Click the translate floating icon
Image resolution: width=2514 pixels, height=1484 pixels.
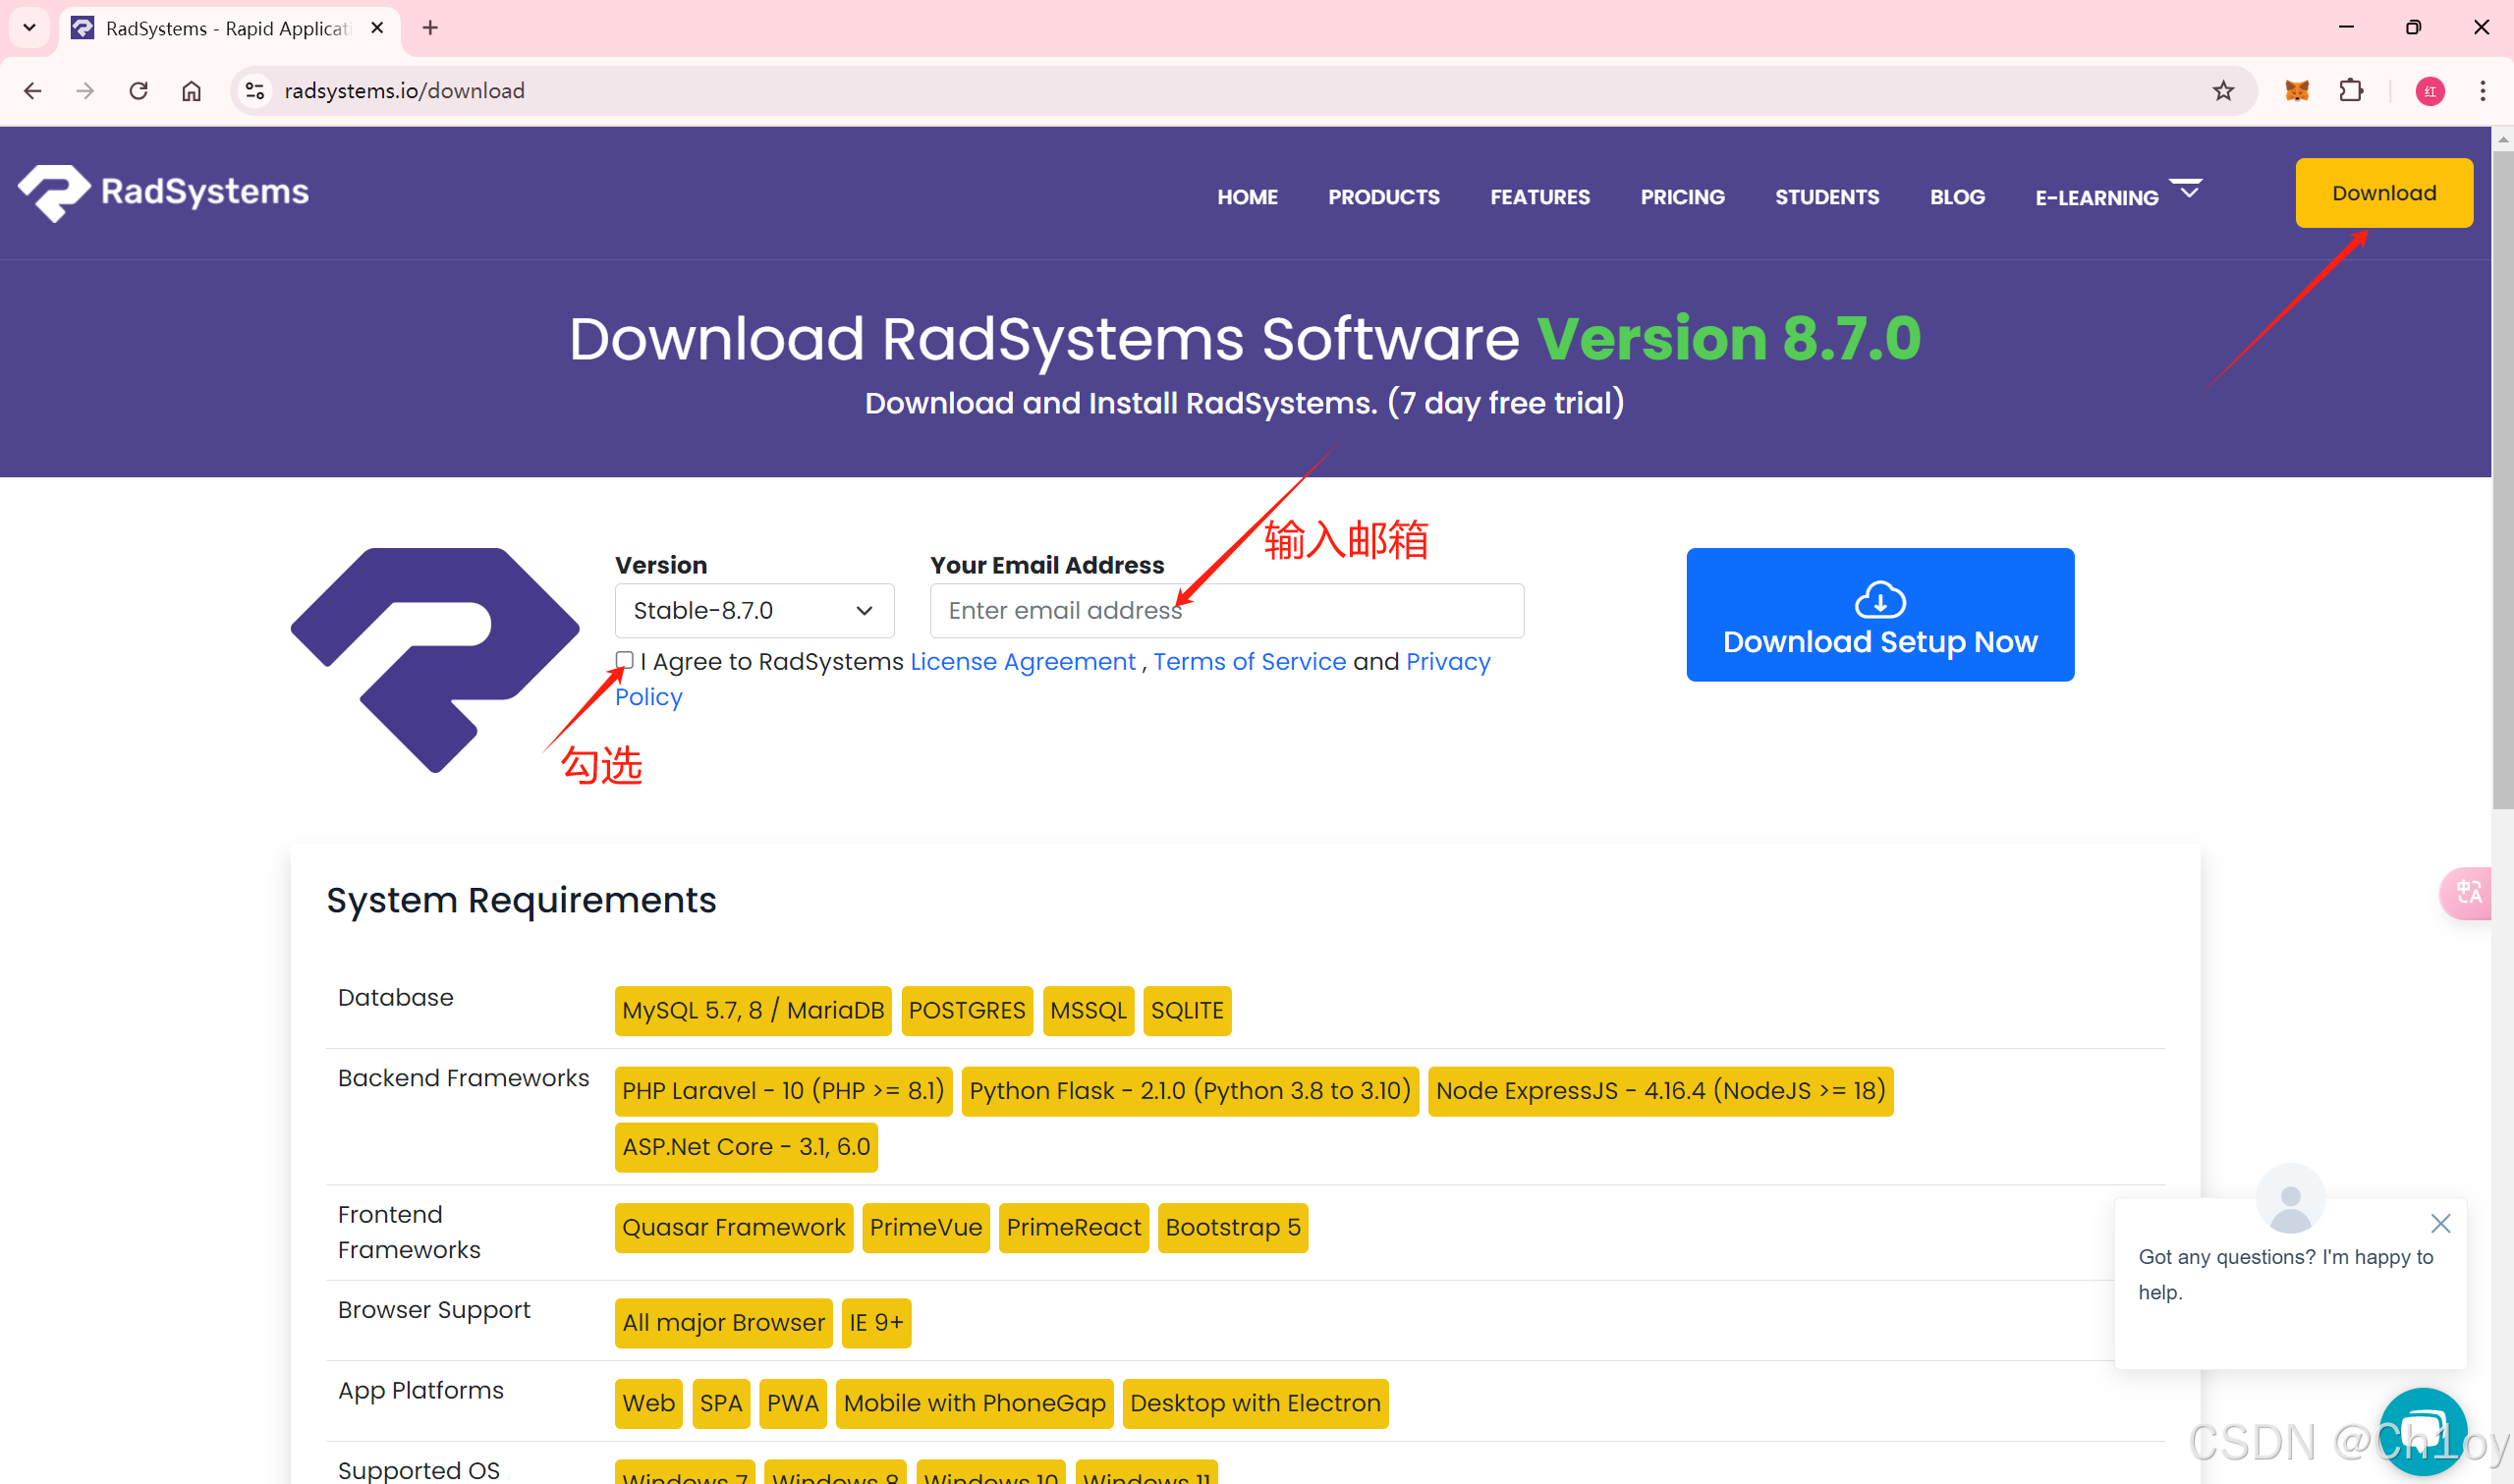[x=2467, y=892]
